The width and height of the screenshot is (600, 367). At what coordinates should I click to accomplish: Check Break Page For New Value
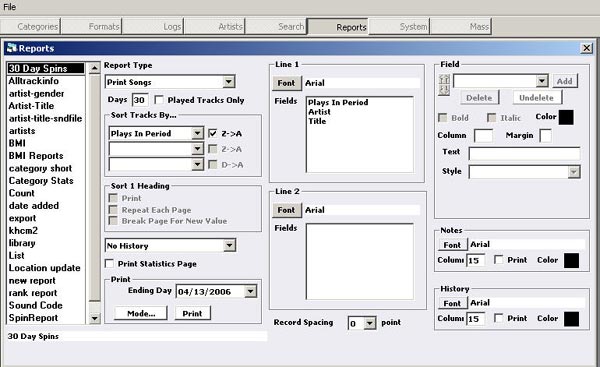(x=113, y=220)
